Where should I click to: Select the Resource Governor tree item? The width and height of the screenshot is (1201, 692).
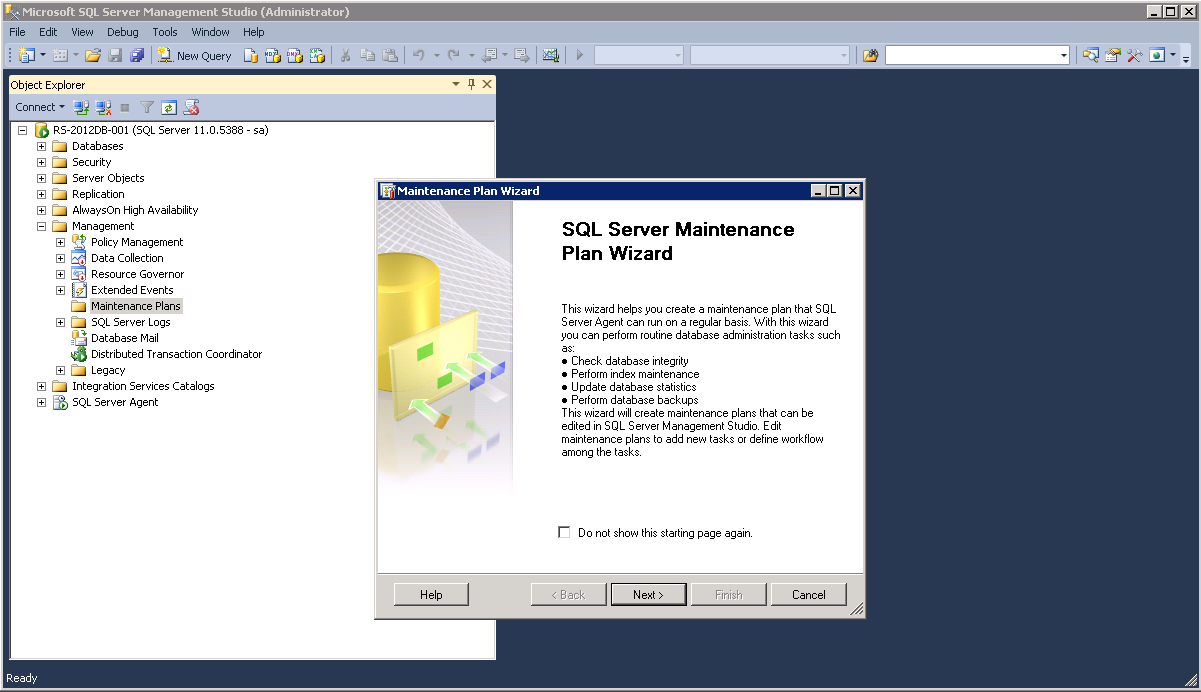[x=138, y=274]
